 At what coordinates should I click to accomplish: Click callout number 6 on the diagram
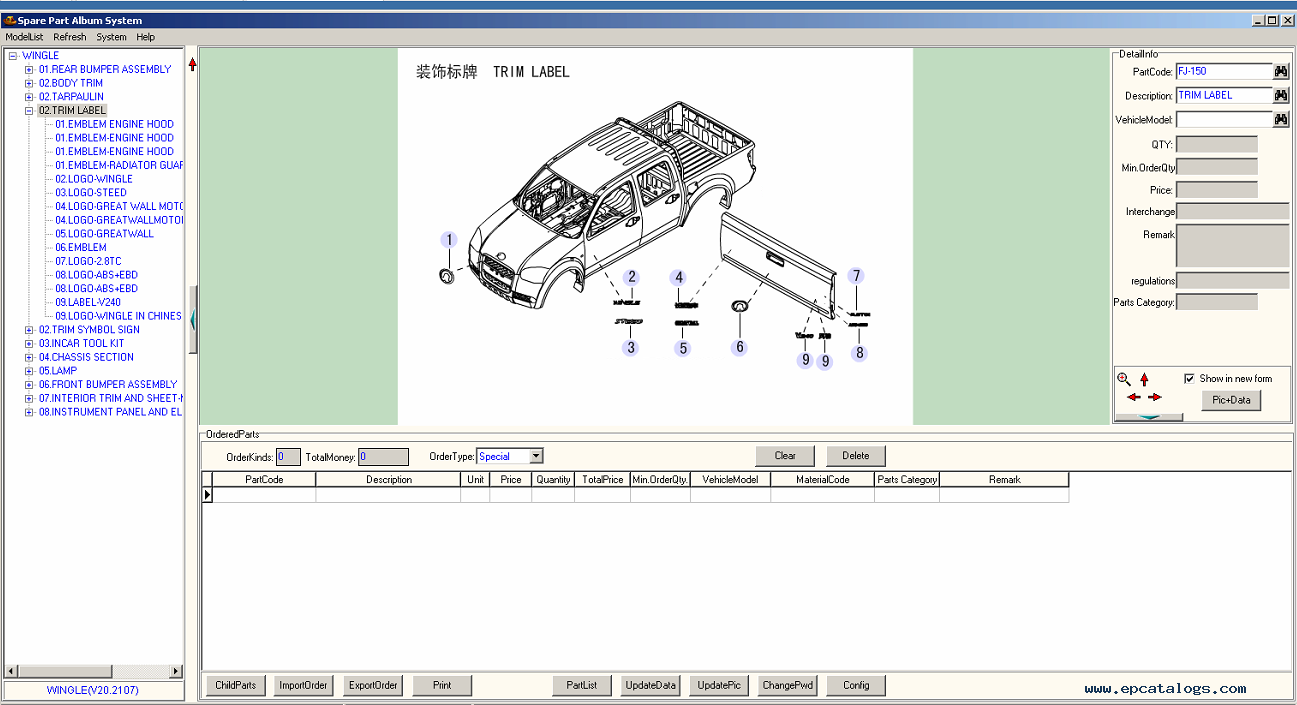pos(740,348)
